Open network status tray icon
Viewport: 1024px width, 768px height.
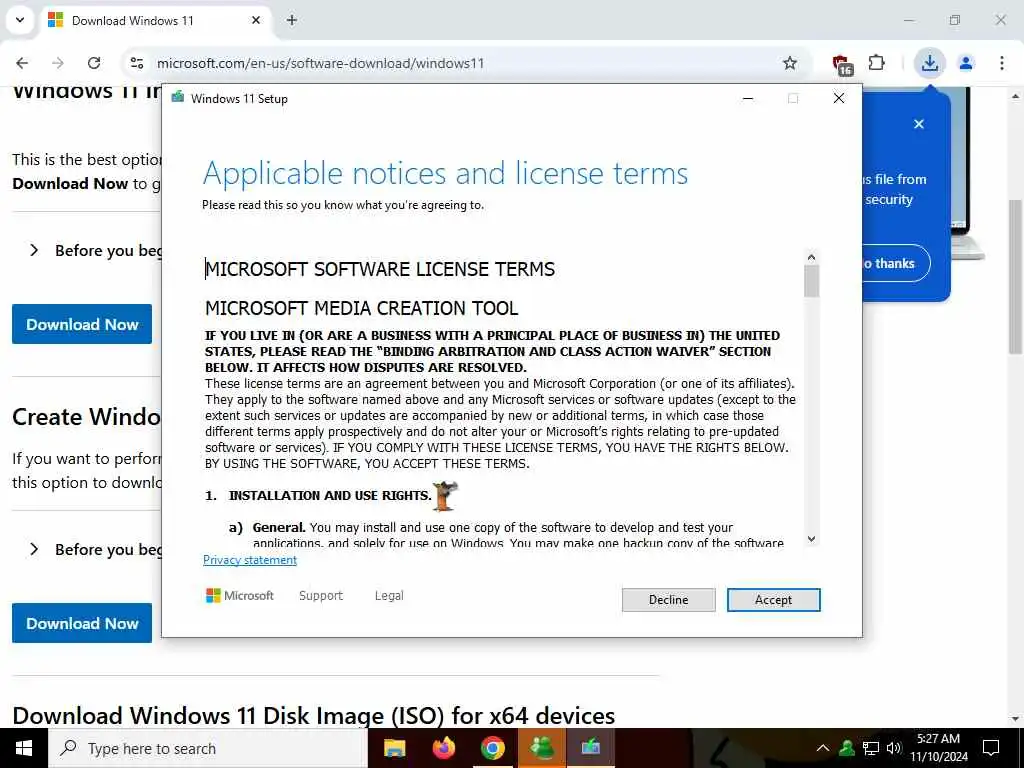pyautogui.click(x=871, y=748)
